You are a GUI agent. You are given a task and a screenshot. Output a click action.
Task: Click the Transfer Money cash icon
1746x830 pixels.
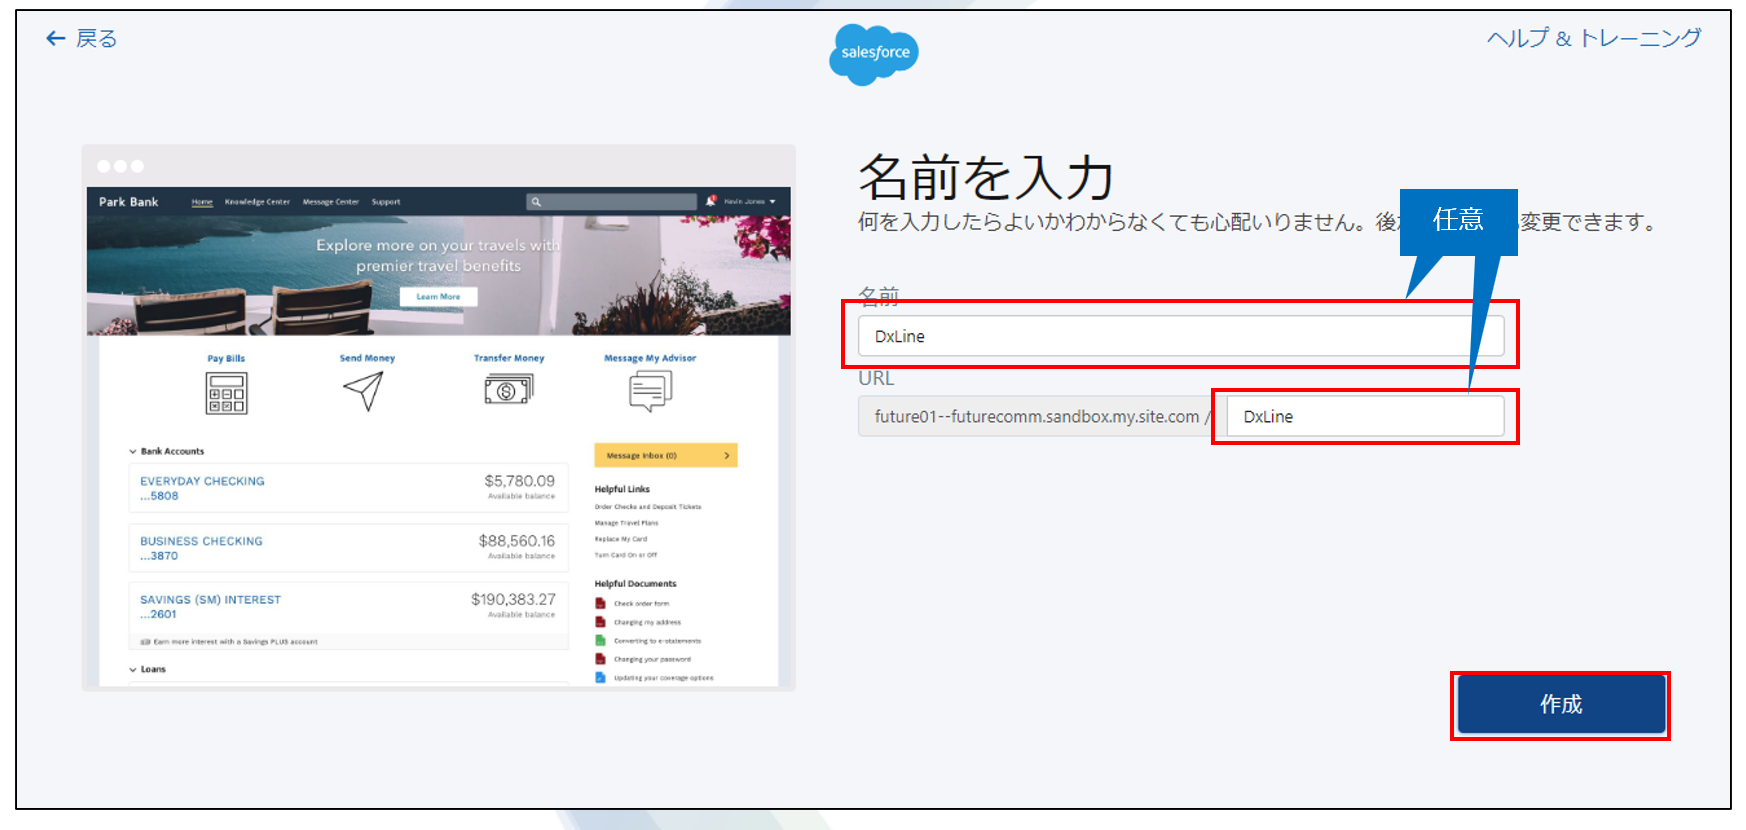click(x=508, y=389)
